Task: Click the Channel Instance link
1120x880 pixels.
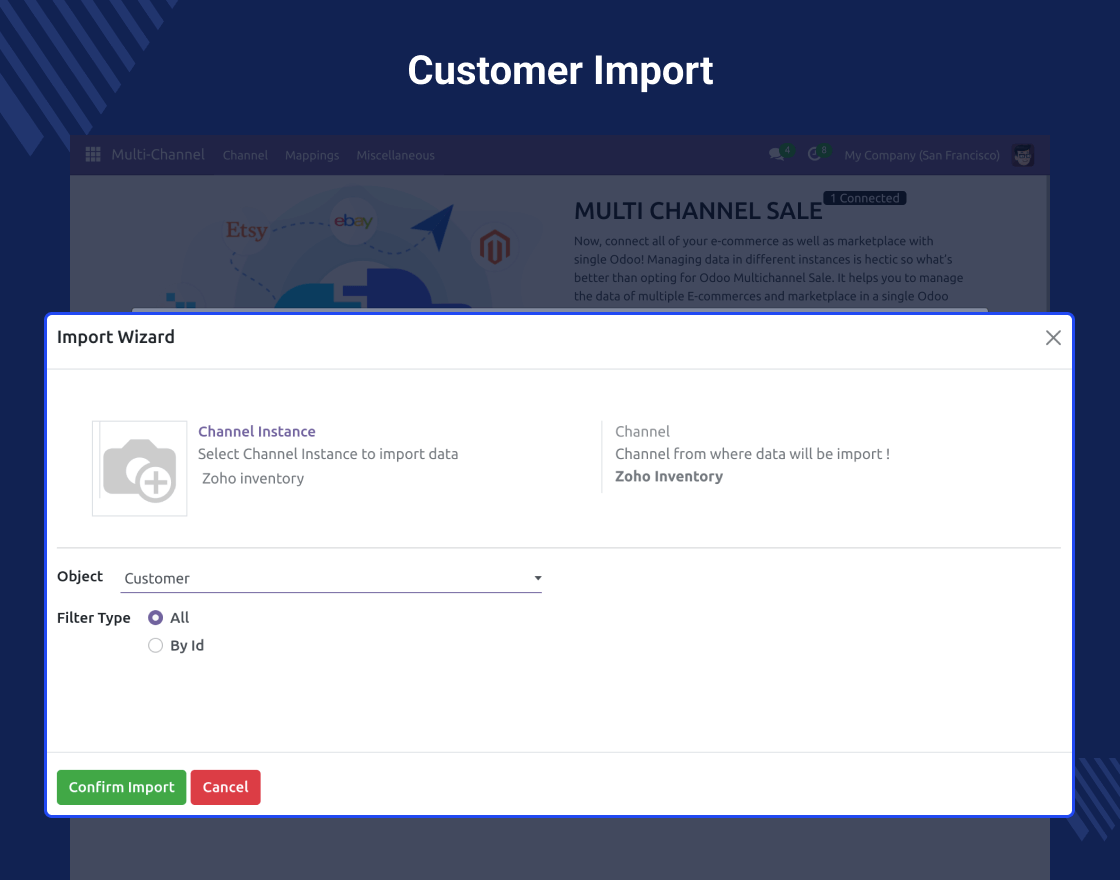Action: tap(256, 431)
